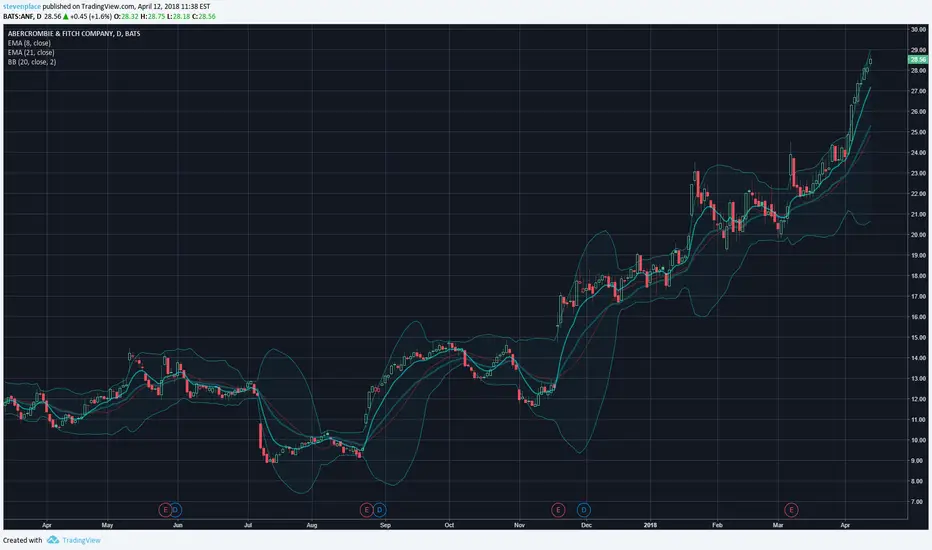Click the green 28.56 current price label
Viewport: 932px width, 550px height.
pos(918,59)
